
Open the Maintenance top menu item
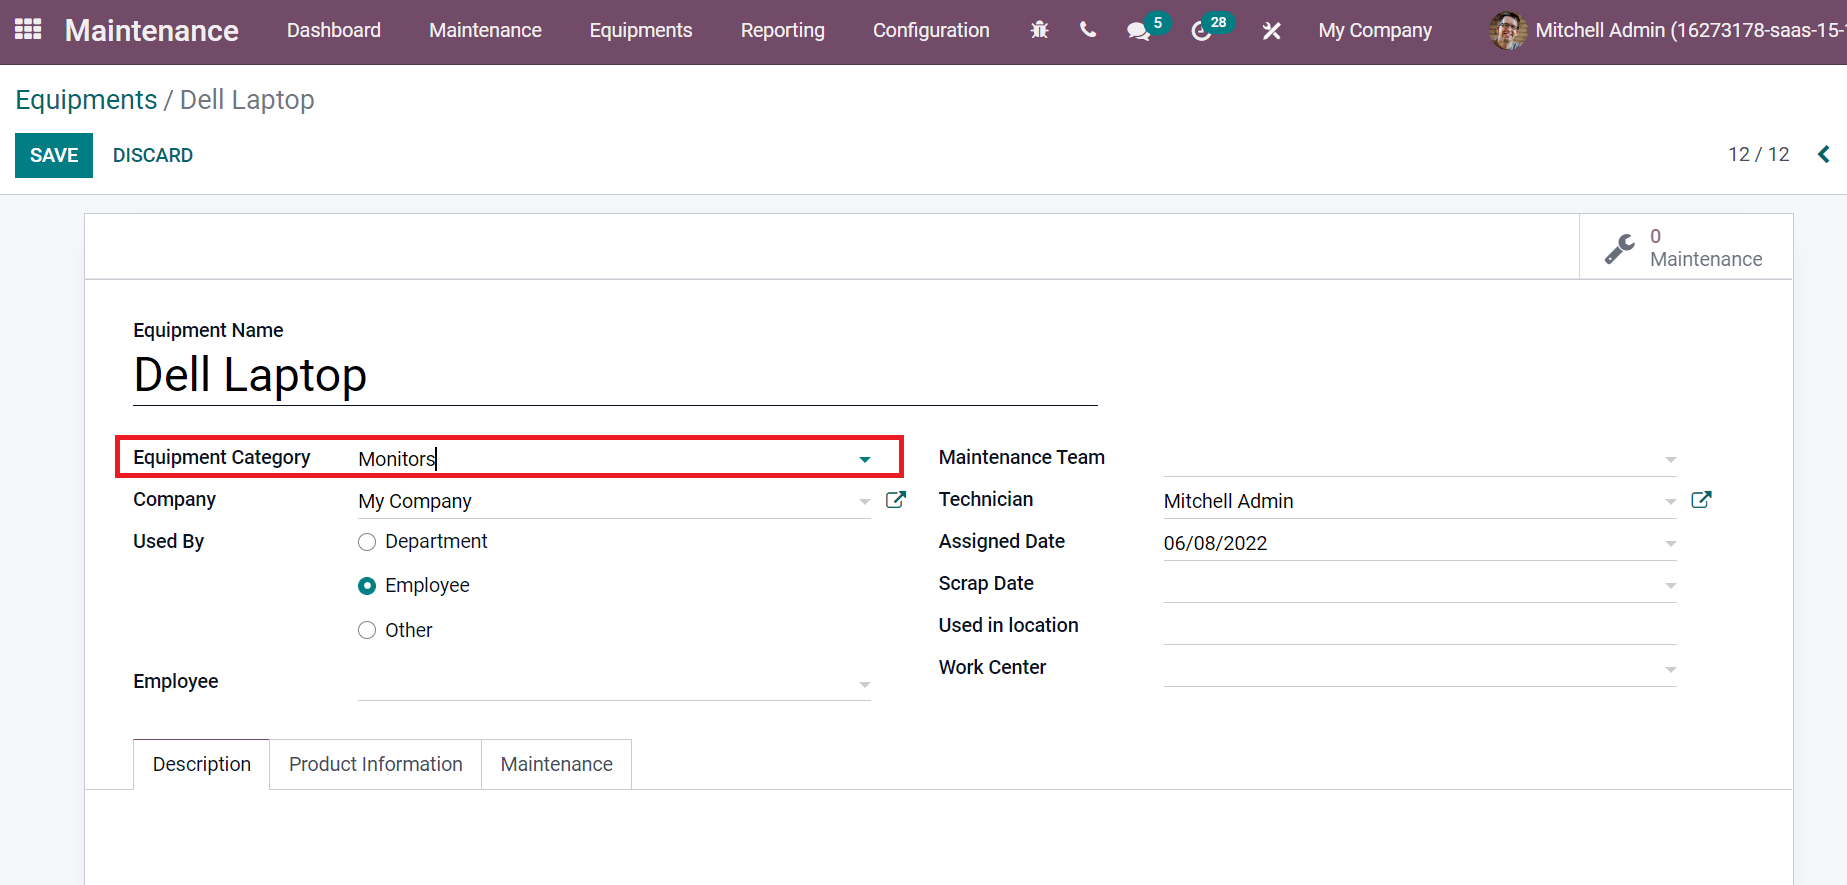tap(485, 30)
